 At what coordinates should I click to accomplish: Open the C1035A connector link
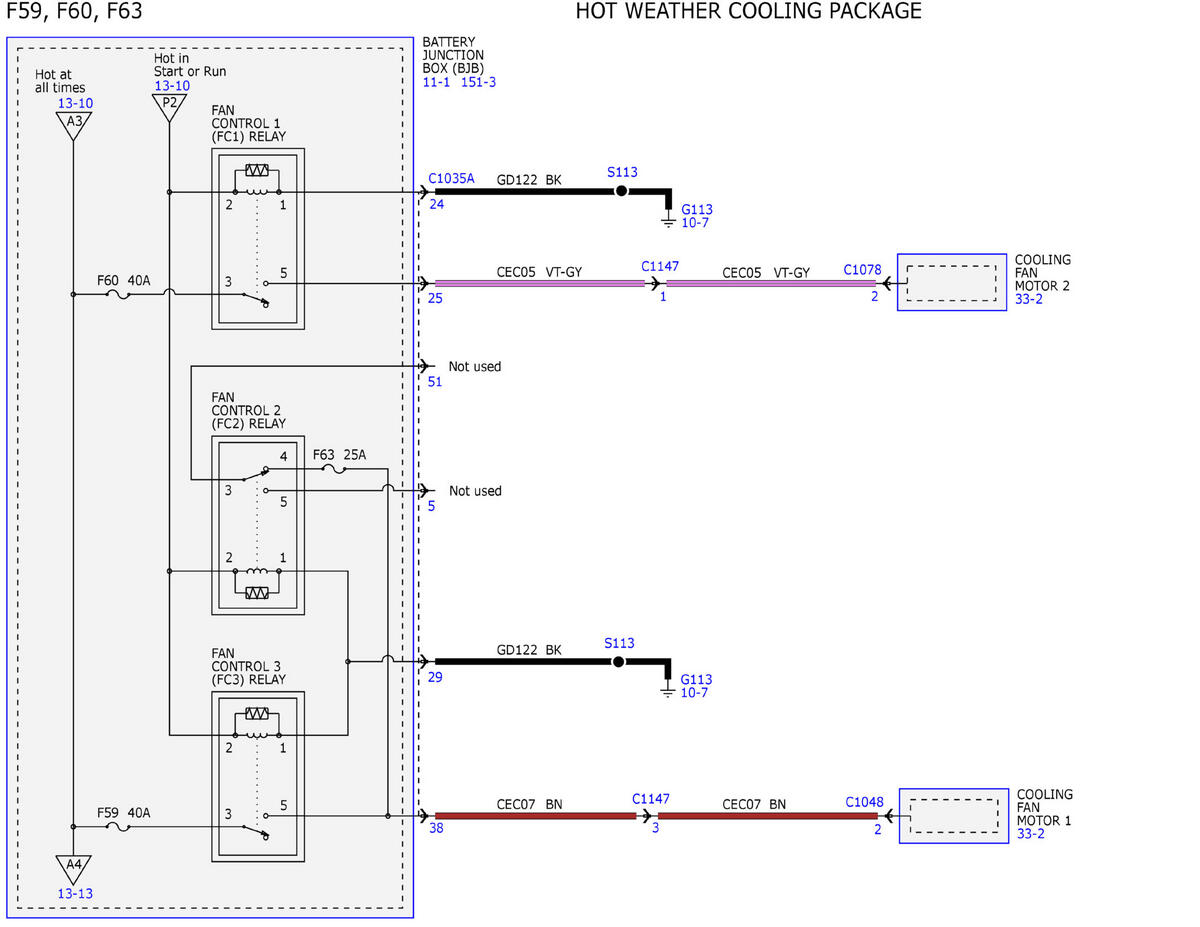(x=452, y=179)
